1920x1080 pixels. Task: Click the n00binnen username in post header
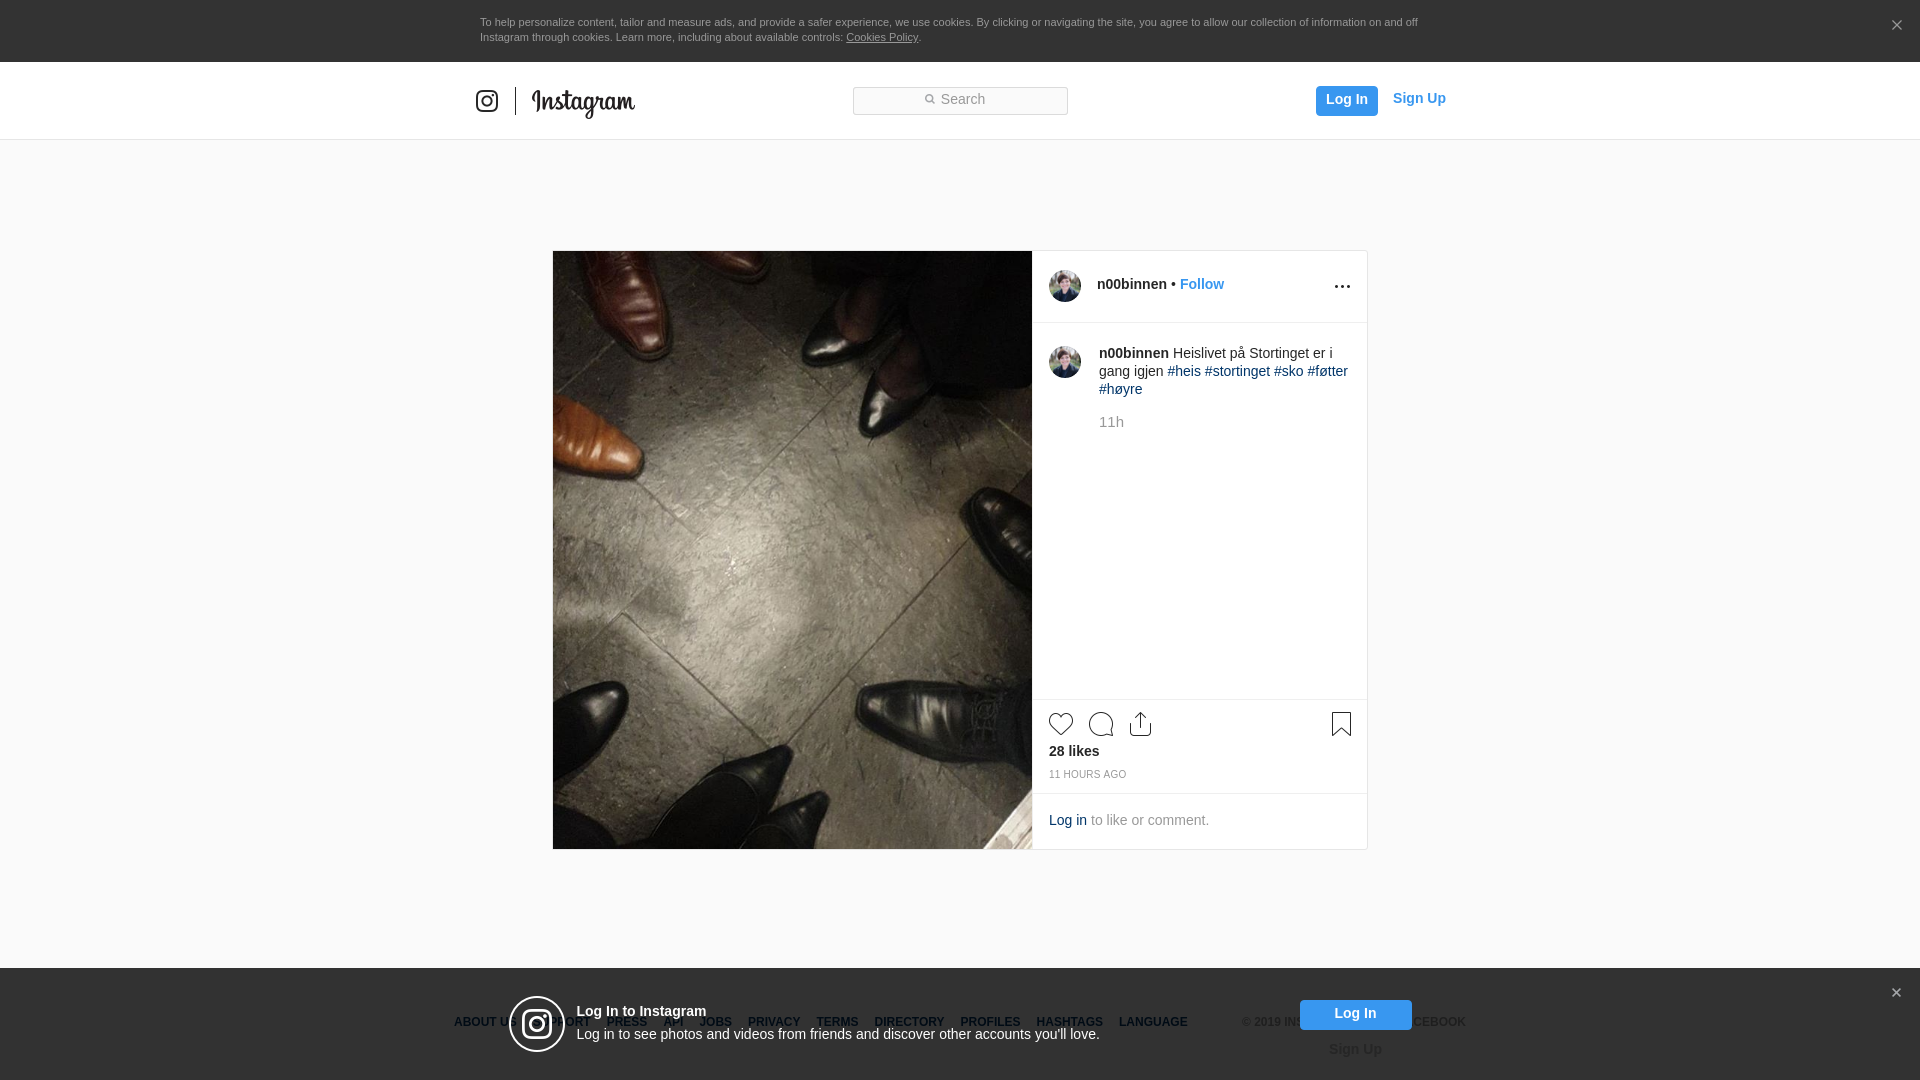coord(1132,284)
